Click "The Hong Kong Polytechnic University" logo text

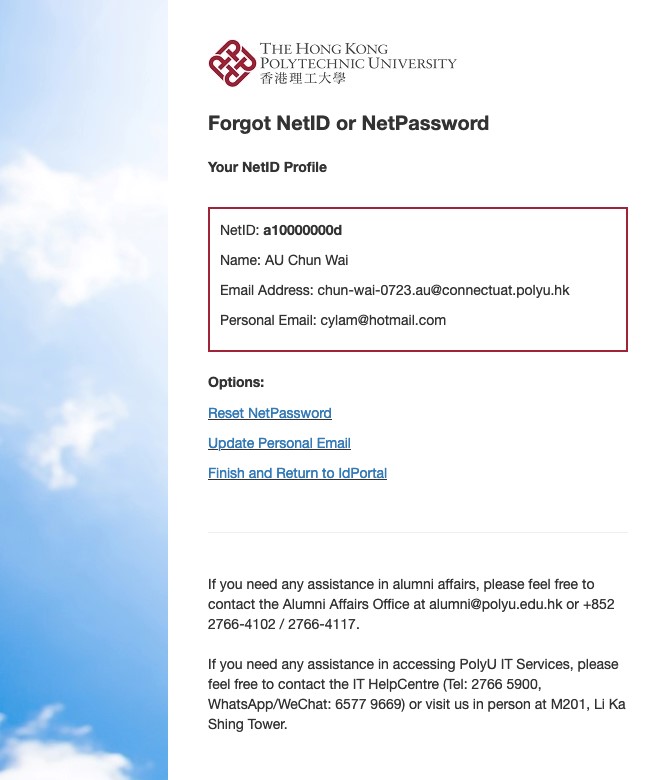click(x=357, y=56)
